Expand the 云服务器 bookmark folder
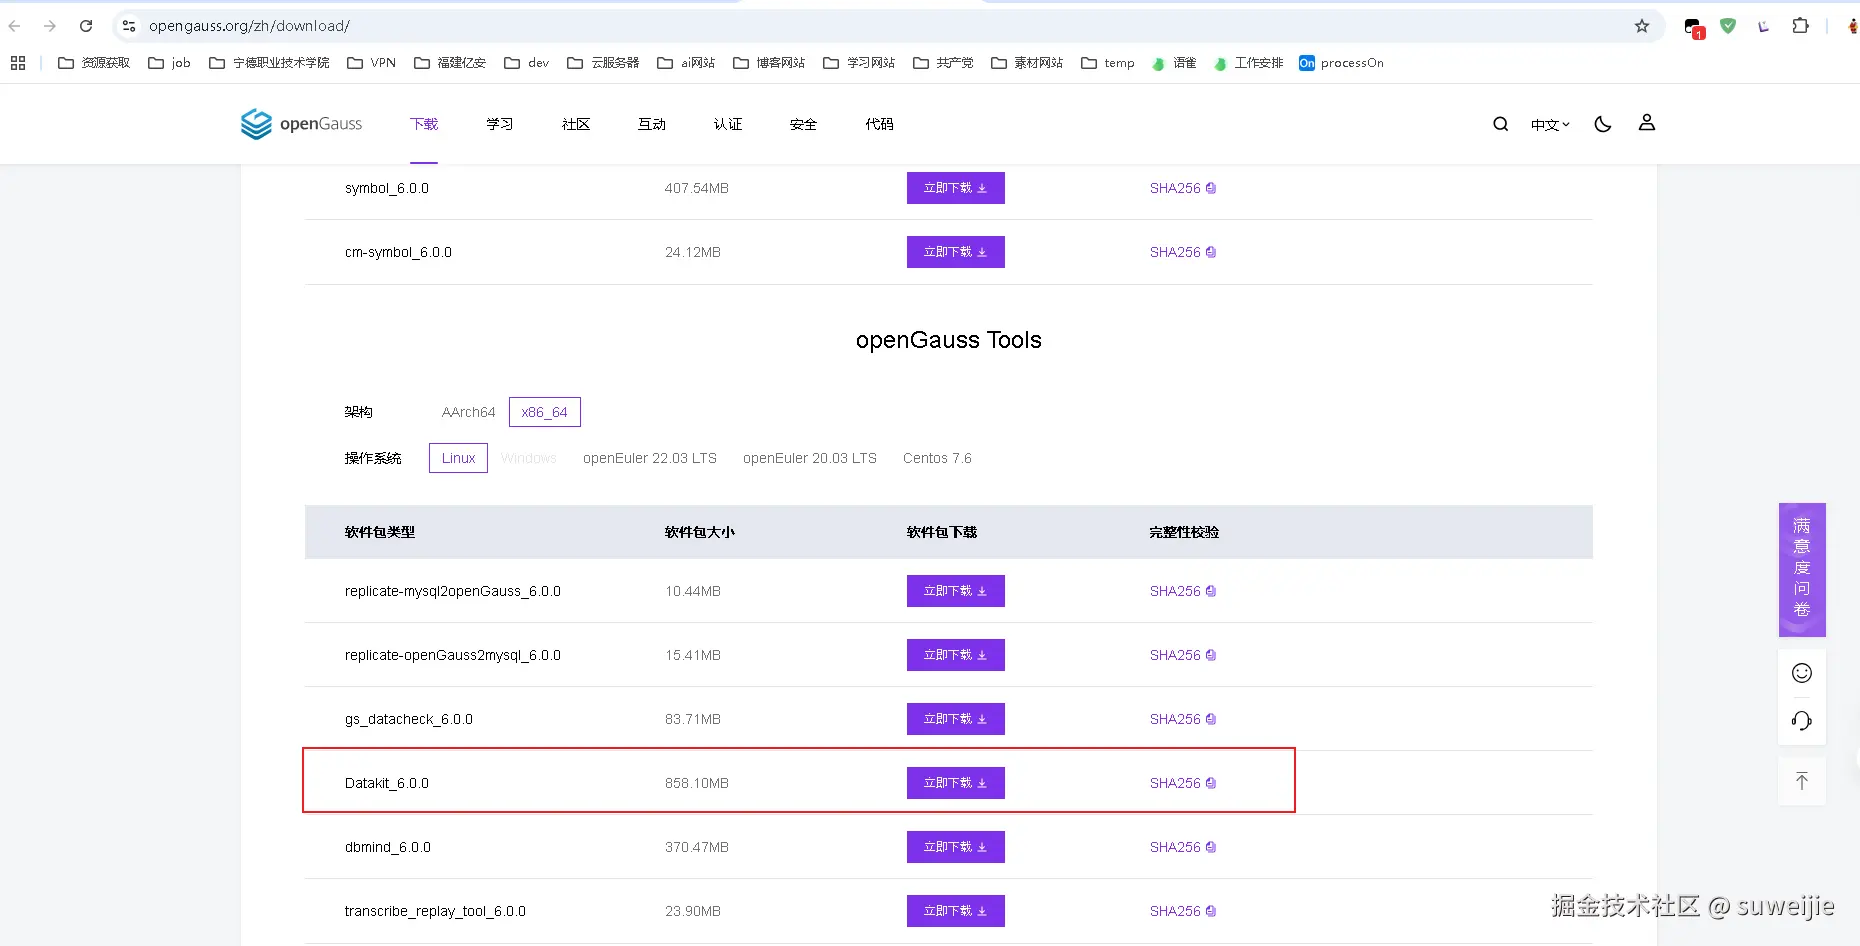This screenshot has height=946, width=1860. click(603, 63)
